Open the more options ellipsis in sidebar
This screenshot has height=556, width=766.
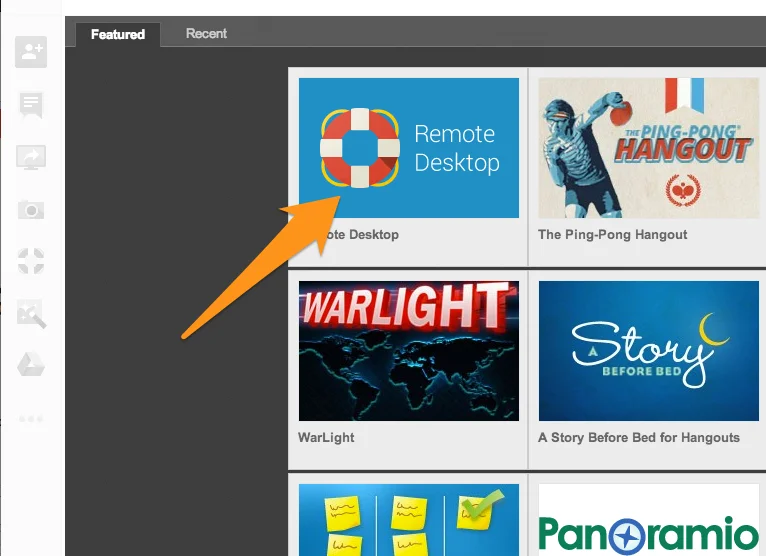point(31,419)
